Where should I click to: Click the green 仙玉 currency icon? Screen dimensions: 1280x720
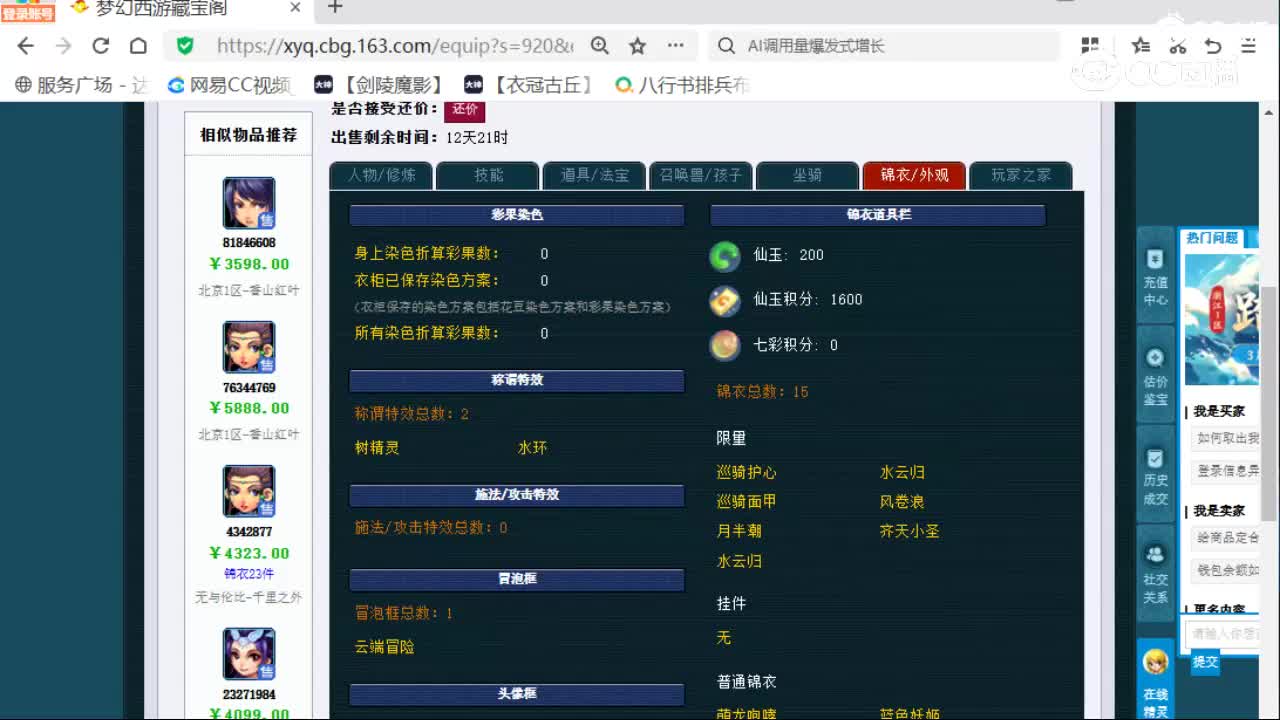(x=724, y=255)
